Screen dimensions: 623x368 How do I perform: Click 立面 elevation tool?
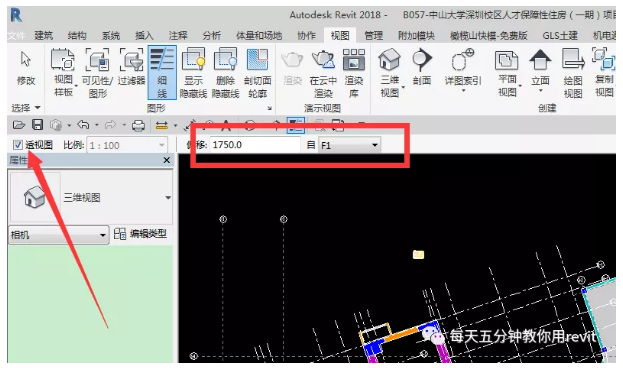(x=540, y=68)
